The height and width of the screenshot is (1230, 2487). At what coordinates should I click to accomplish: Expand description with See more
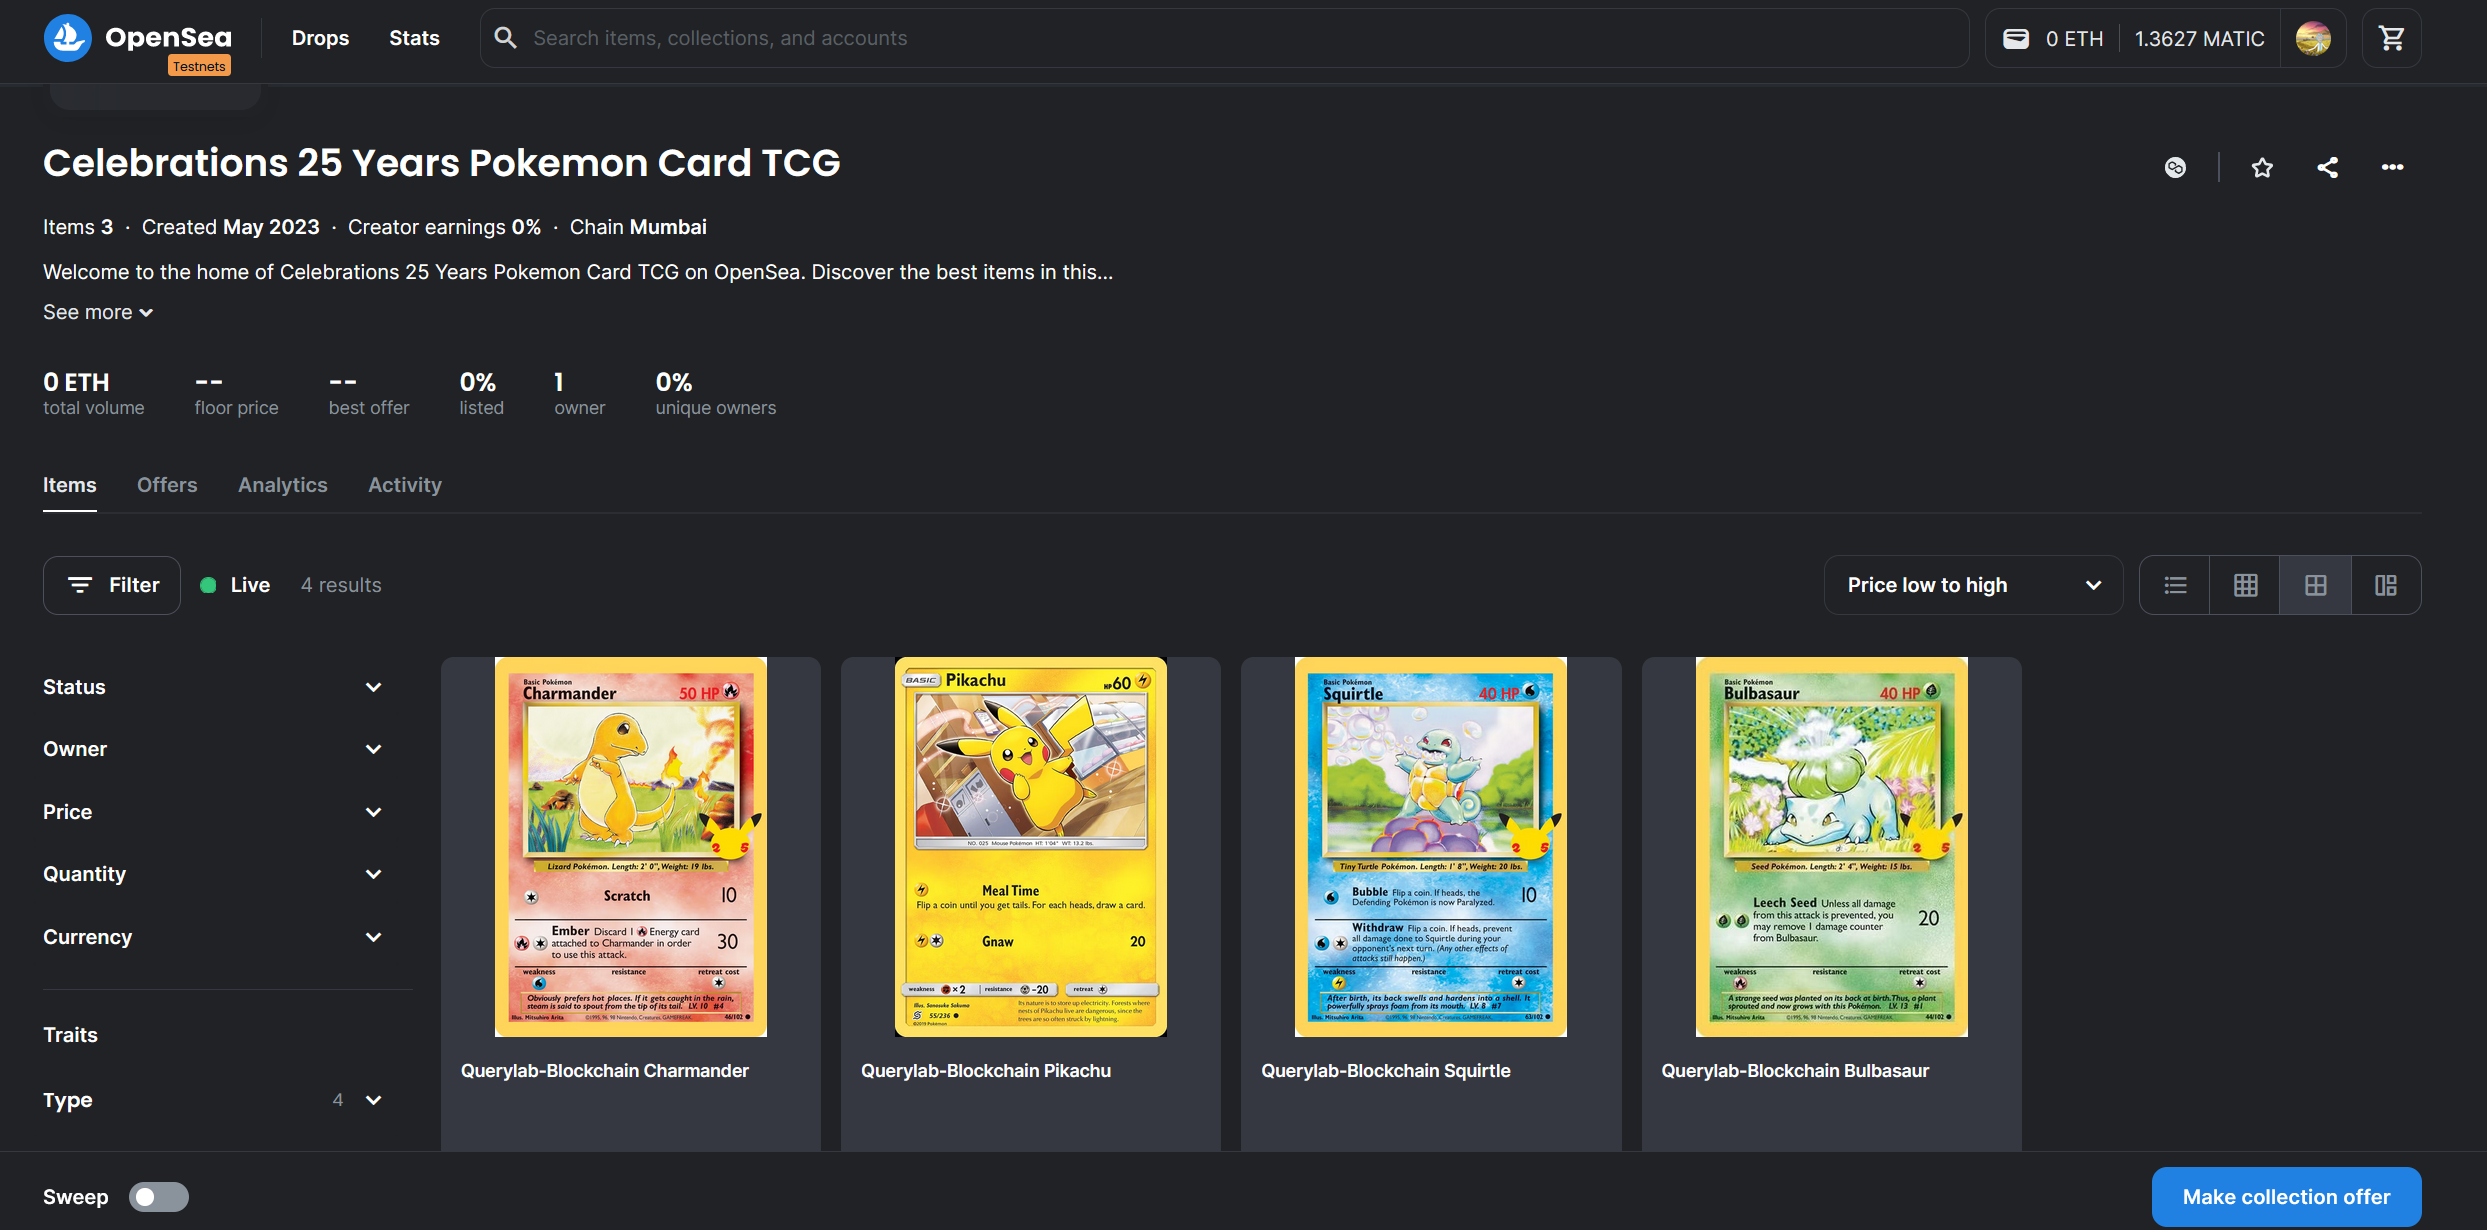coord(97,312)
